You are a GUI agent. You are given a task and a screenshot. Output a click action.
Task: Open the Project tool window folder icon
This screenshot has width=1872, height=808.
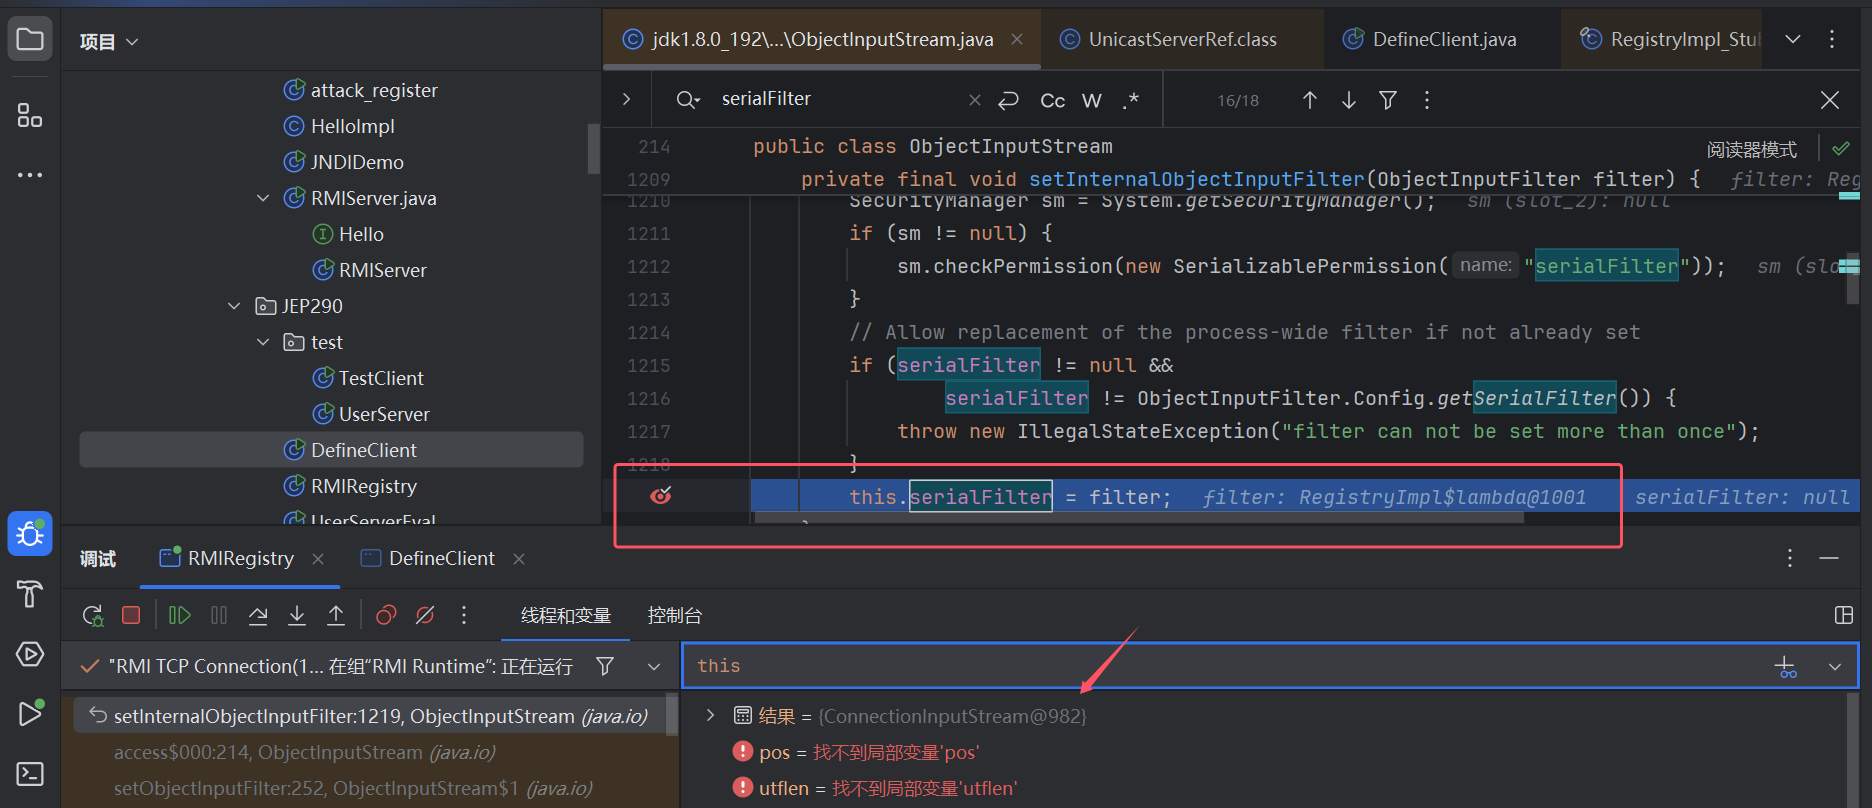click(30, 40)
